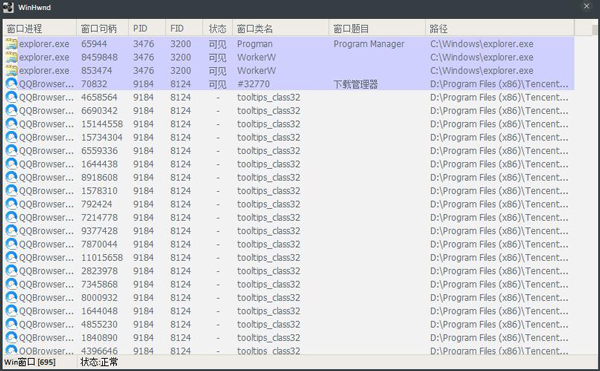Click explorer.exe icon in the Progman row
The image size is (600, 371).
tap(11, 44)
